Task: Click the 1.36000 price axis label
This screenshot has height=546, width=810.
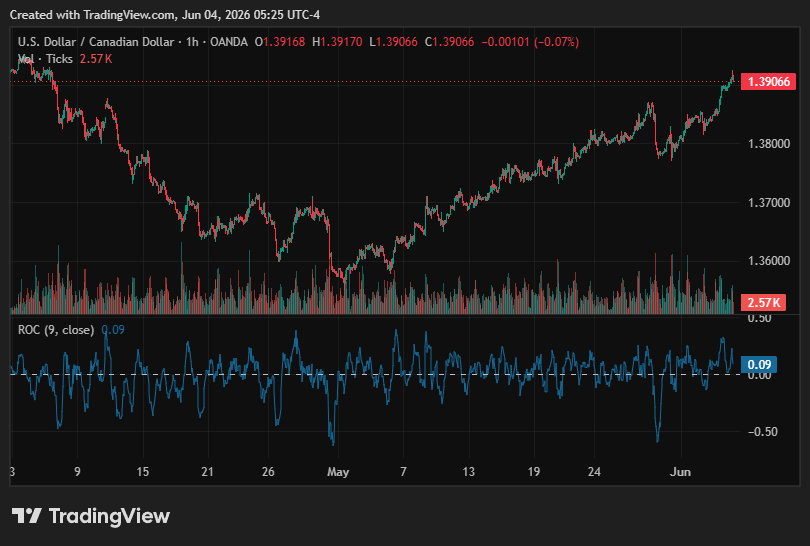Action: coord(769,261)
